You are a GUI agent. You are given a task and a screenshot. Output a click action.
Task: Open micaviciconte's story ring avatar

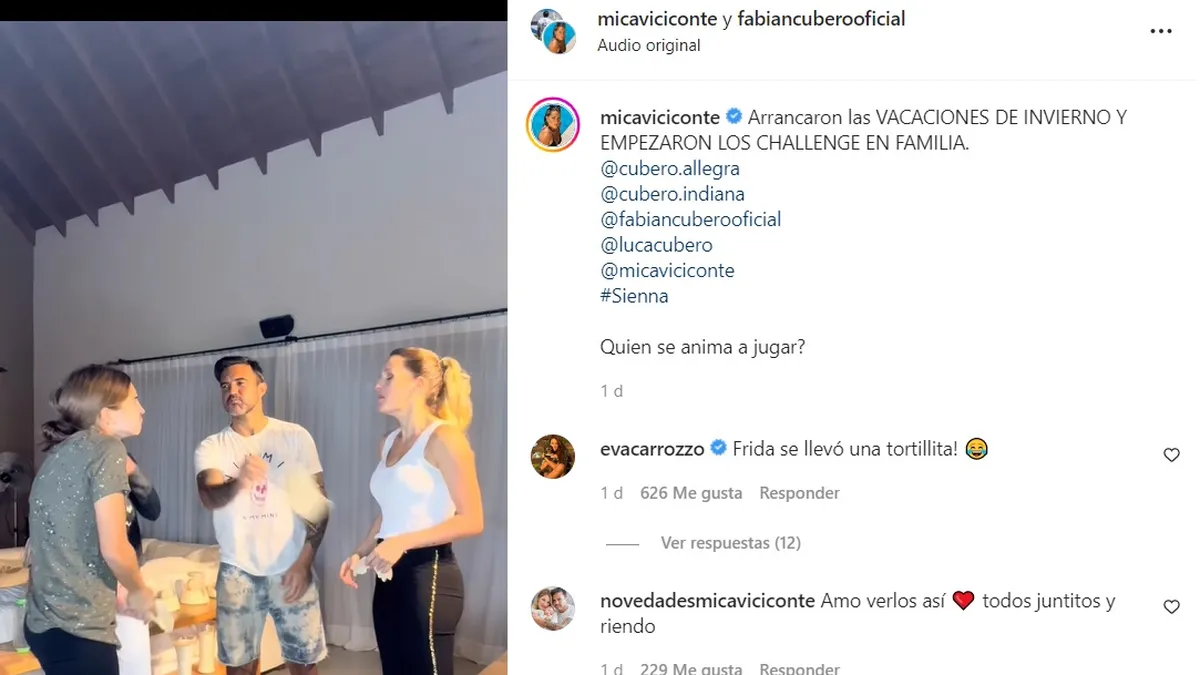coord(552,125)
